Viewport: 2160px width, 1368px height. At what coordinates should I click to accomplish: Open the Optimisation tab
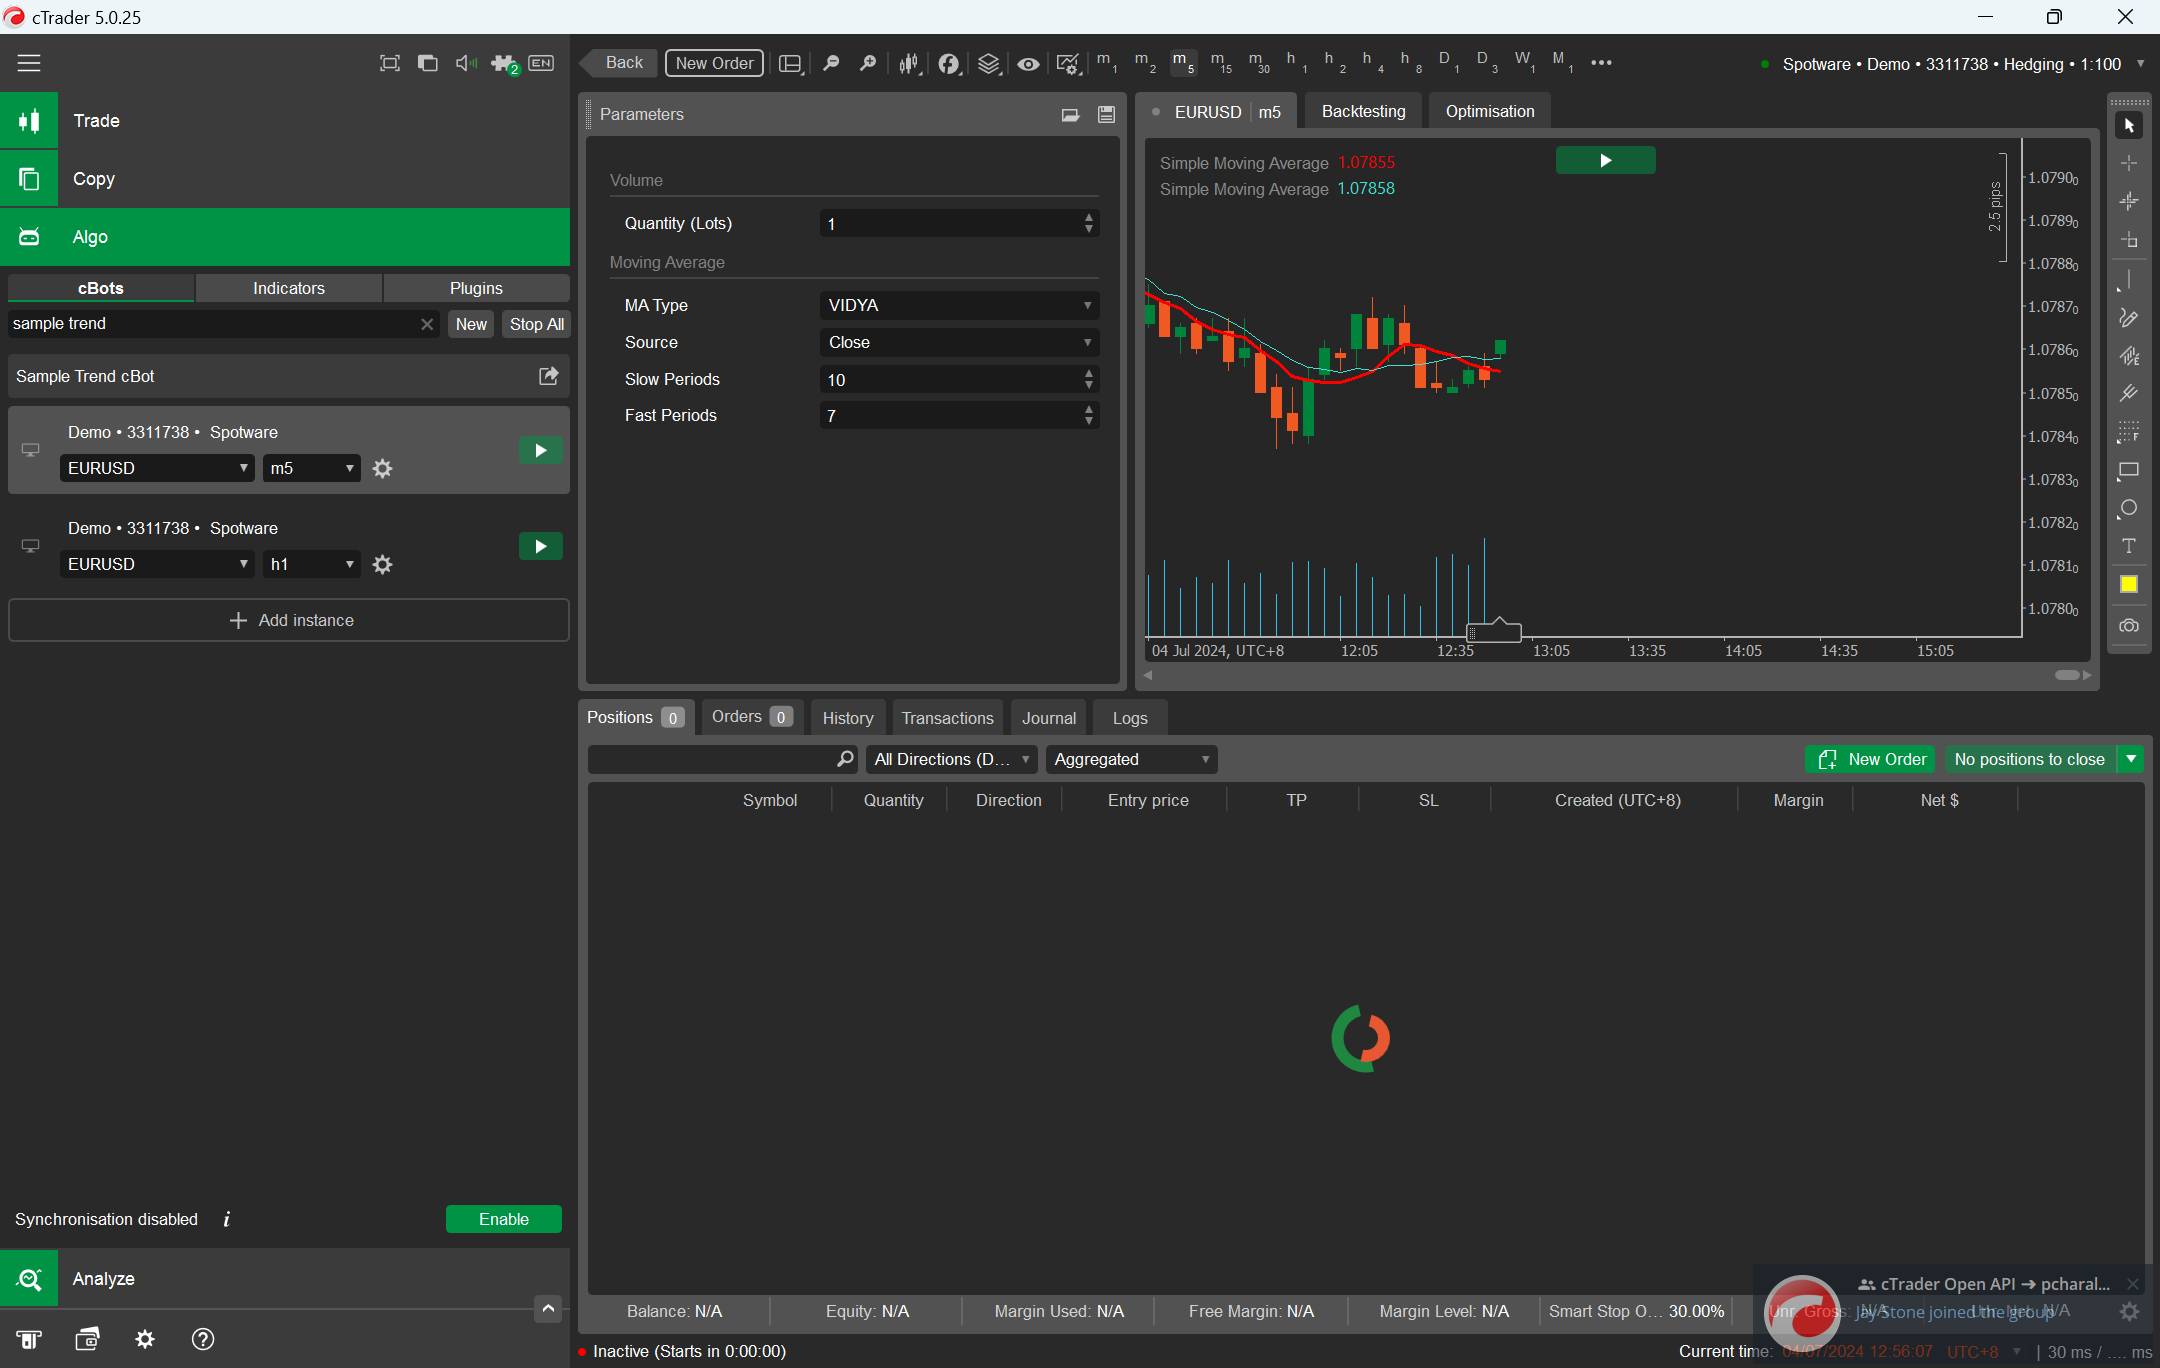tap(1489, 111)
